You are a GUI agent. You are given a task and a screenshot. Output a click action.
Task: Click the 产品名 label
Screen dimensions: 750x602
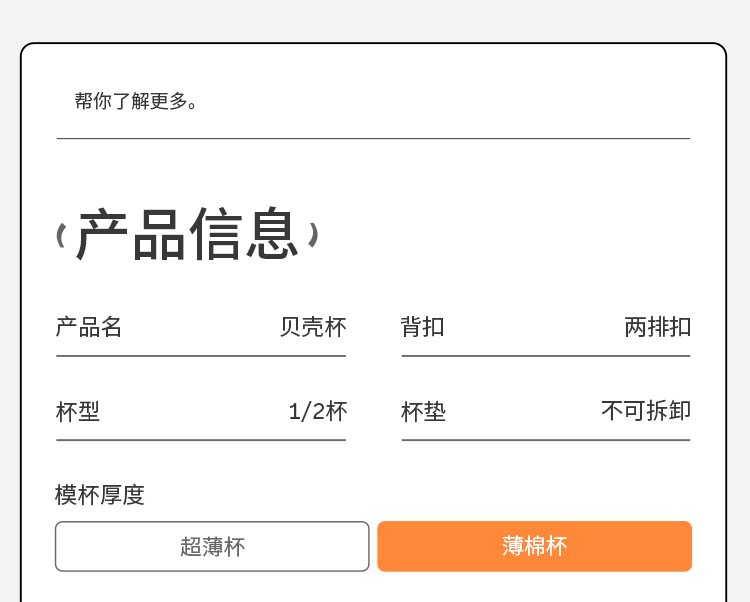click(x=89, y=327)
